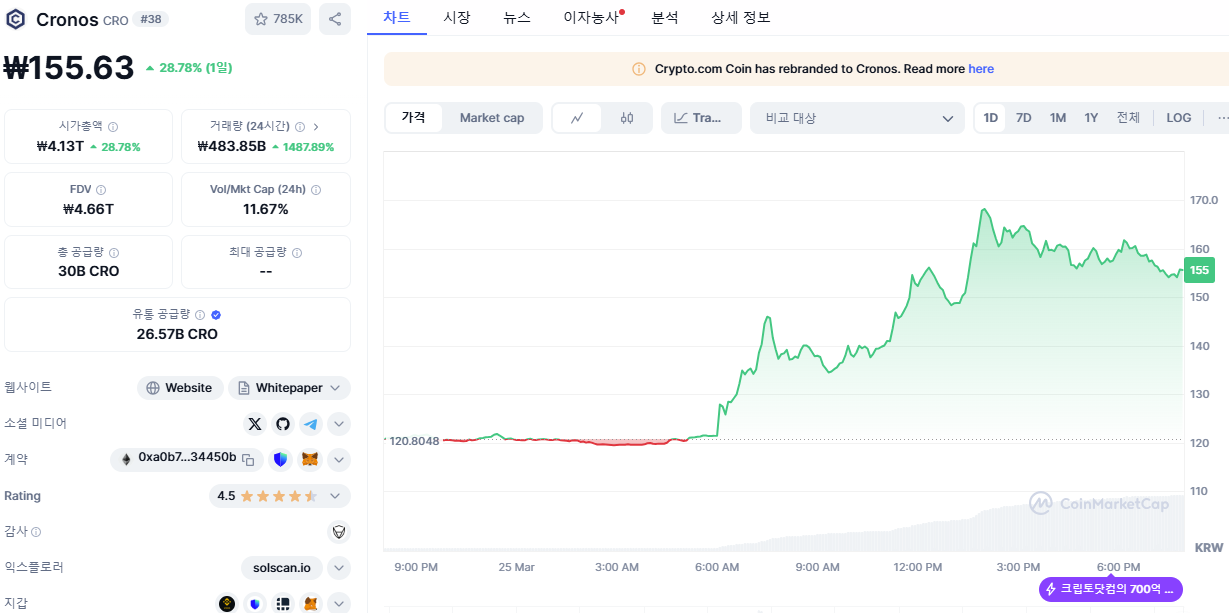The height and width of the screenshot is (613, 1229).
Task: Open Vol/Mkt Cap (24h) info icon
Action: click(315, 190)
